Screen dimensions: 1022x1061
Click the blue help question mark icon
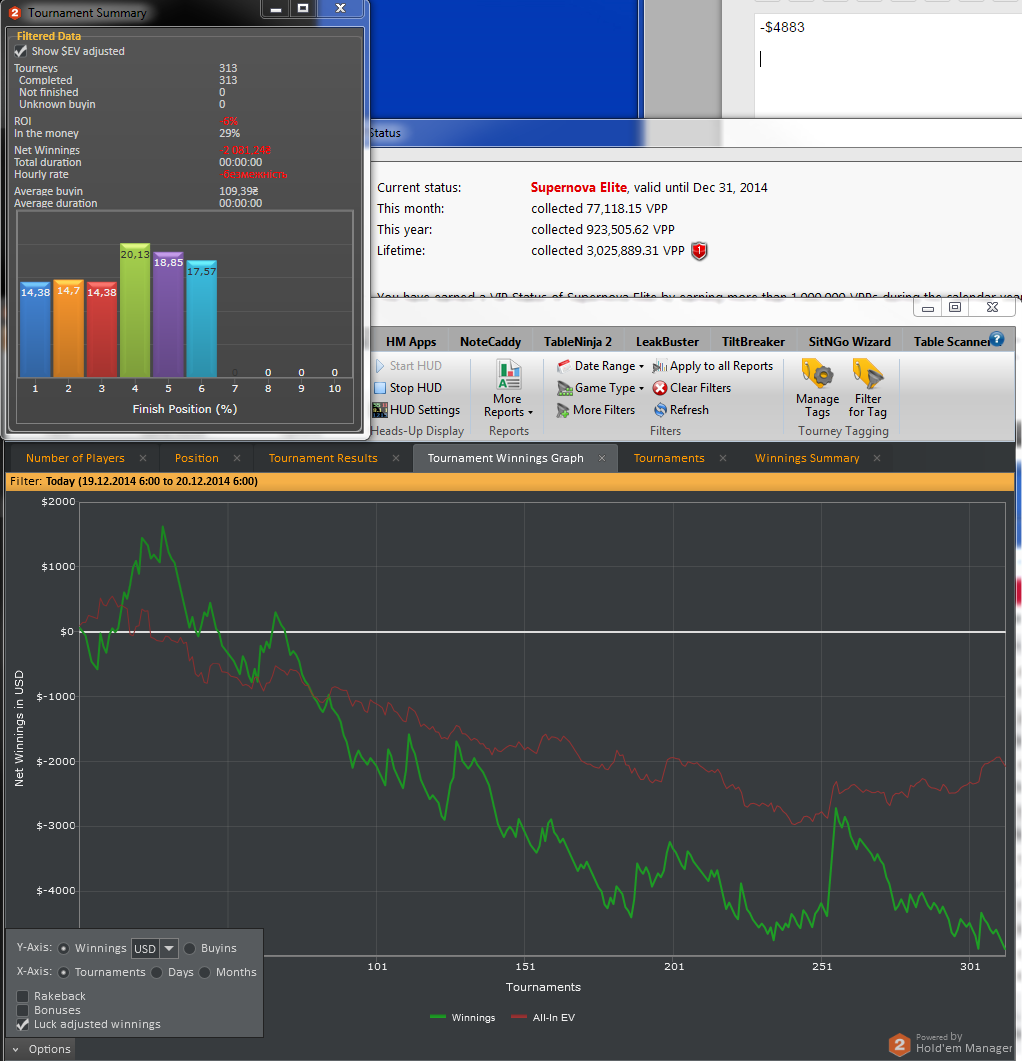pyautogui.click(x=996, y=339)
